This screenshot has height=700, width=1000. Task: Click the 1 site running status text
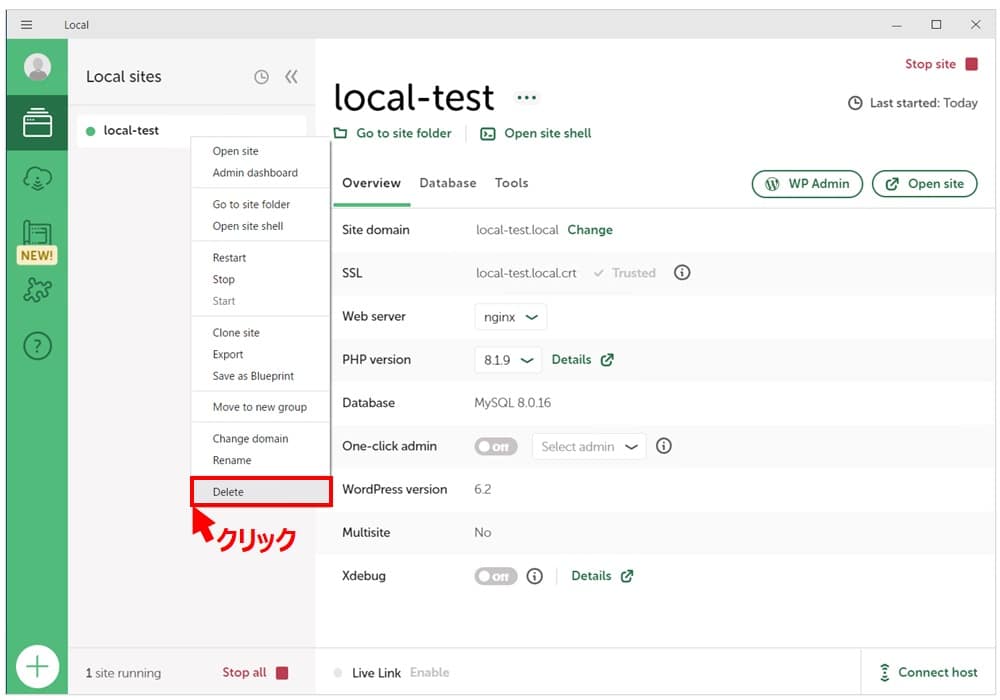click(x=123, y=673)
